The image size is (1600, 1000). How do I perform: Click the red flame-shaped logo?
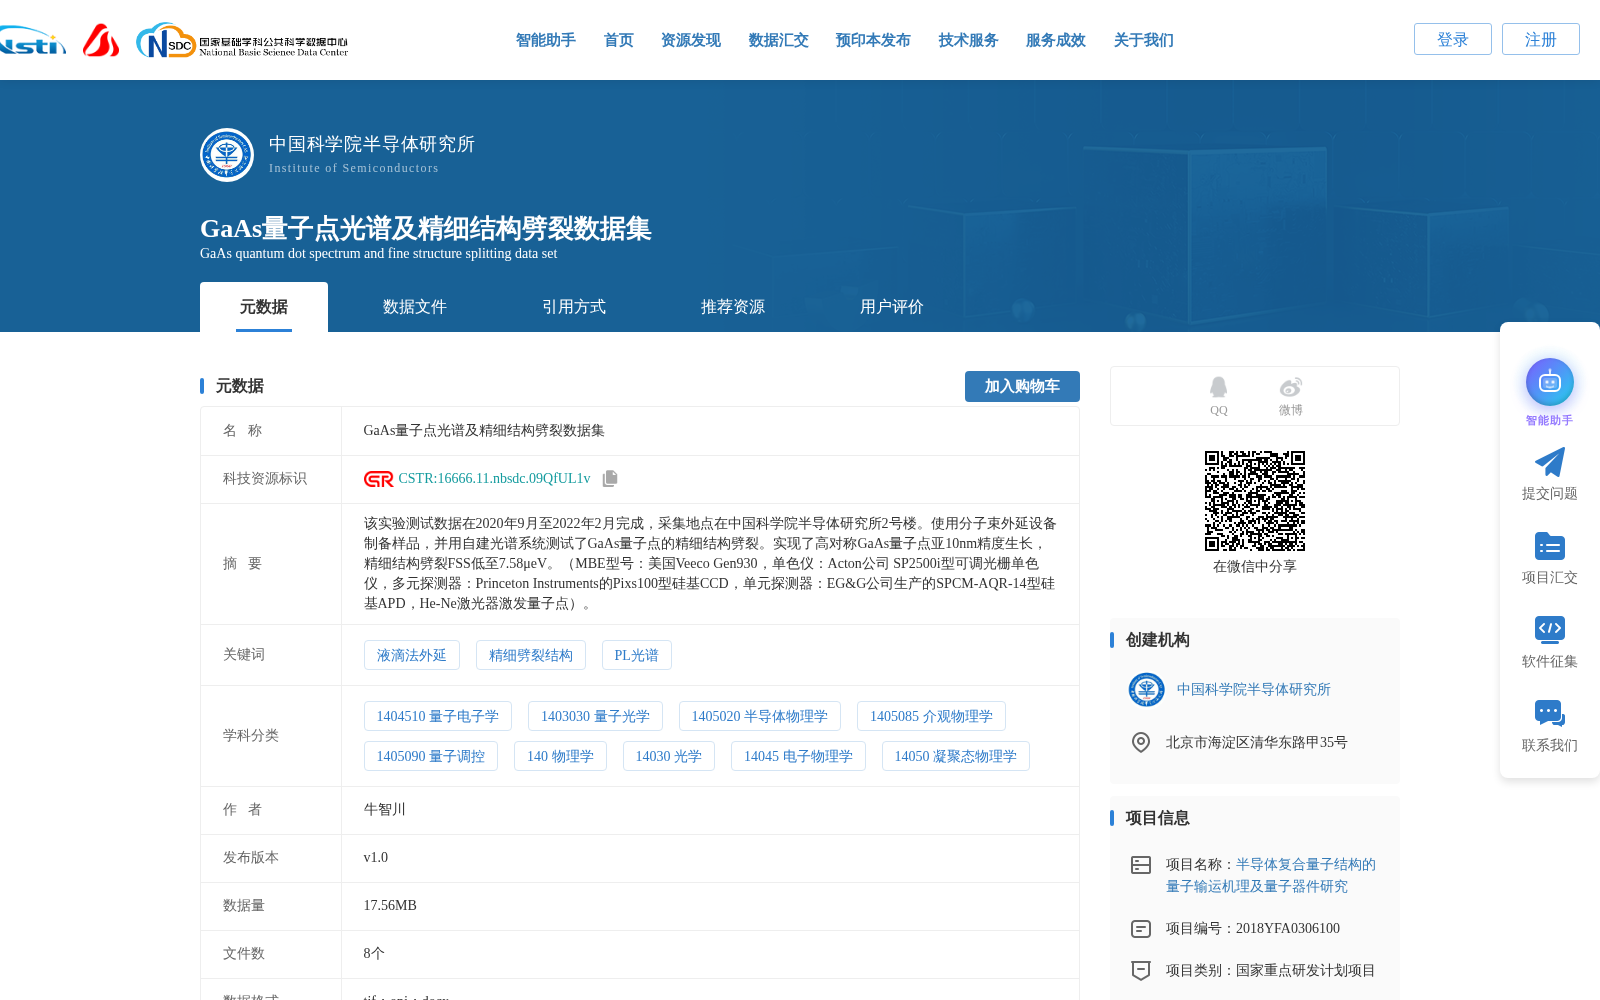101,40
